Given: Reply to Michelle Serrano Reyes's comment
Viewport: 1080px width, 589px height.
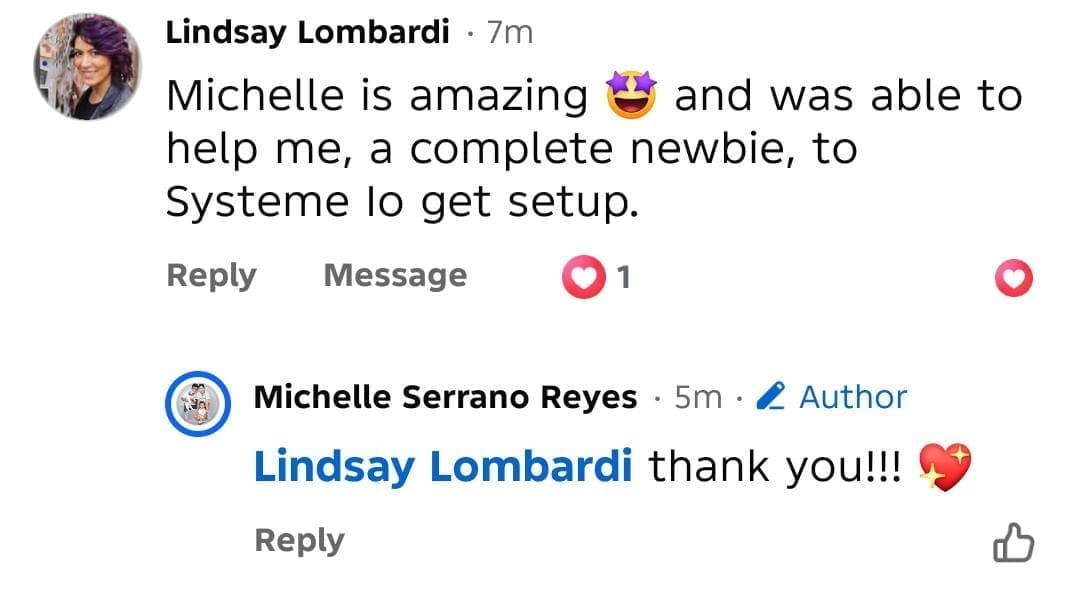Looking at the screenshot, I should (x=299, y=540).
